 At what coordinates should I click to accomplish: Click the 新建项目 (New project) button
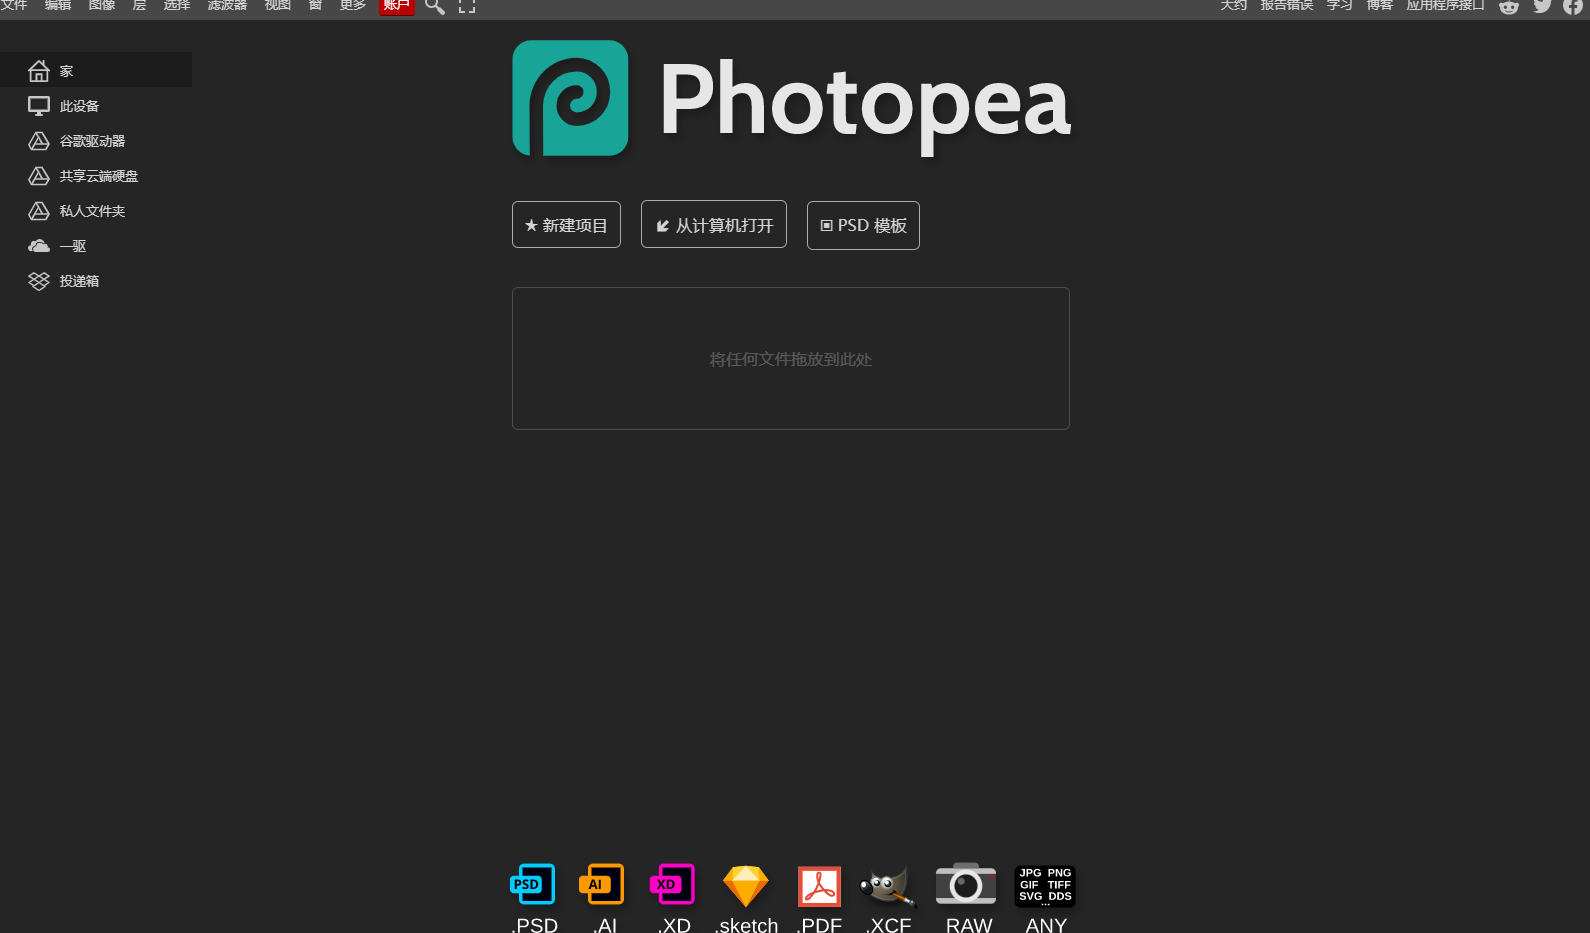[x=566, y=225]
